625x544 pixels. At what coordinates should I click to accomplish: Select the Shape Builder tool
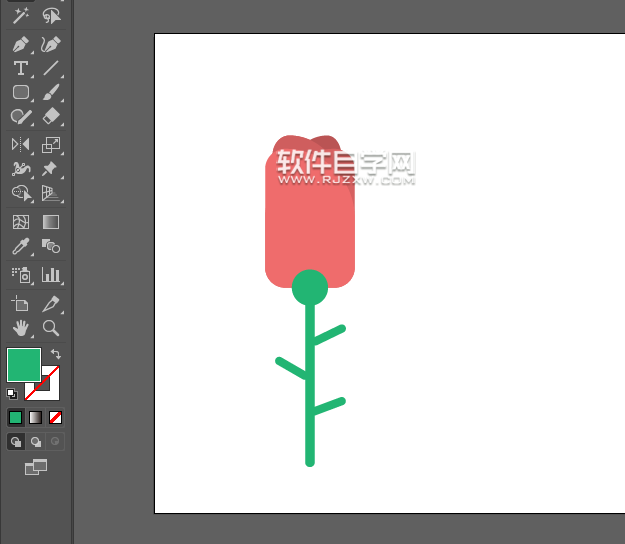[x=21, y=193]
